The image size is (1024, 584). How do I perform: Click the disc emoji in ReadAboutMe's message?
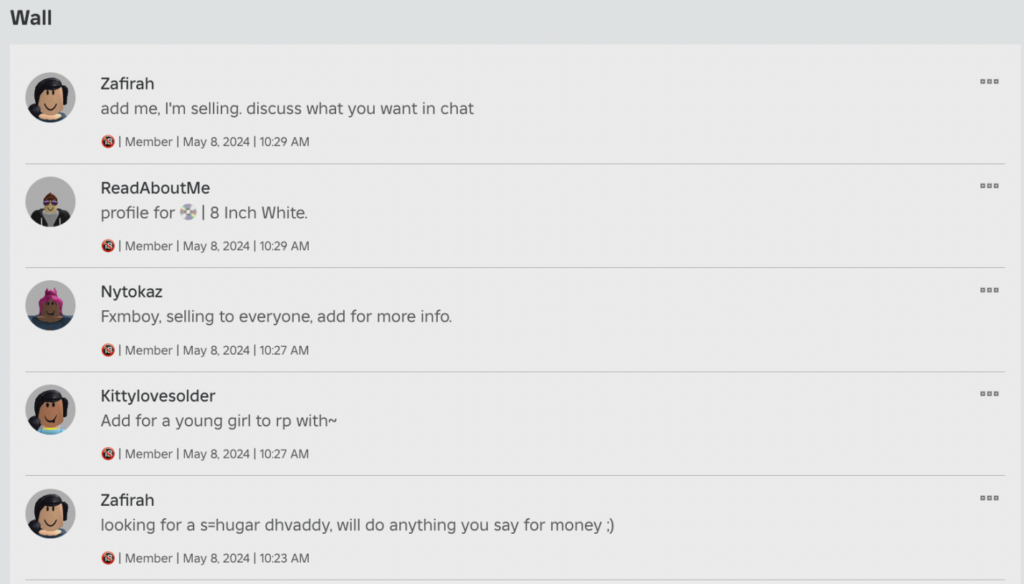[x=188, y=212]
